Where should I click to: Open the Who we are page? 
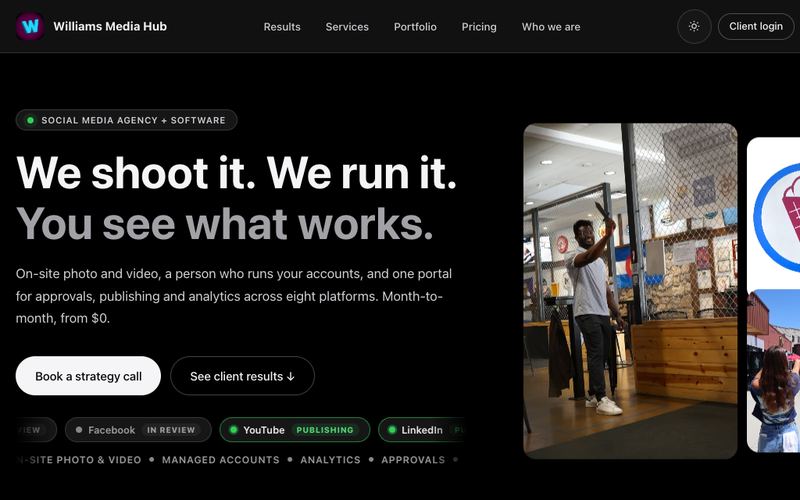coord(551,27)
